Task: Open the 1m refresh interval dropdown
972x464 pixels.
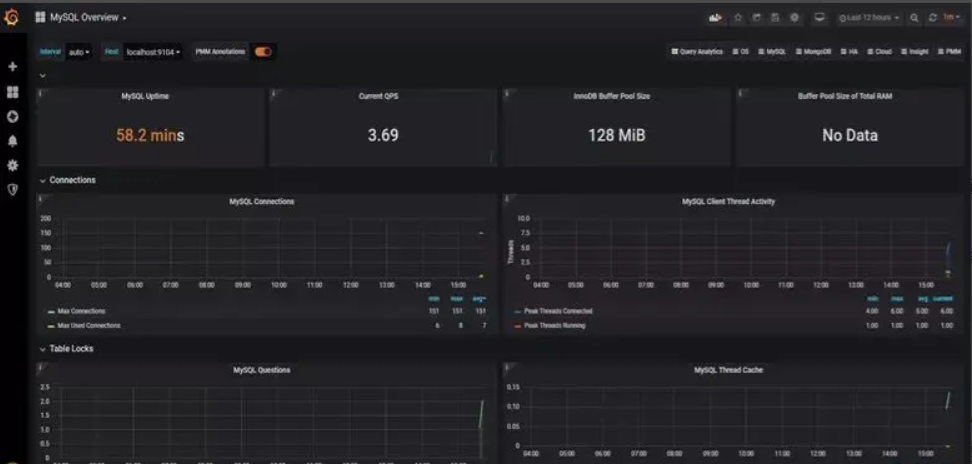Action: pyautogui.click(x=951, y=18)
